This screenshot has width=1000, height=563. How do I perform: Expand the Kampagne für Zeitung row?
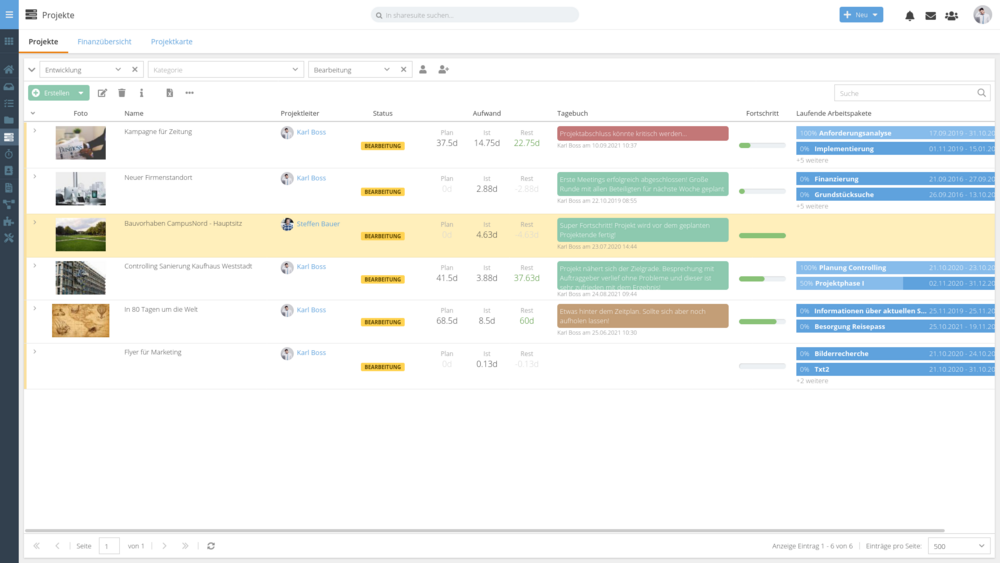click(x=34, y=131)
